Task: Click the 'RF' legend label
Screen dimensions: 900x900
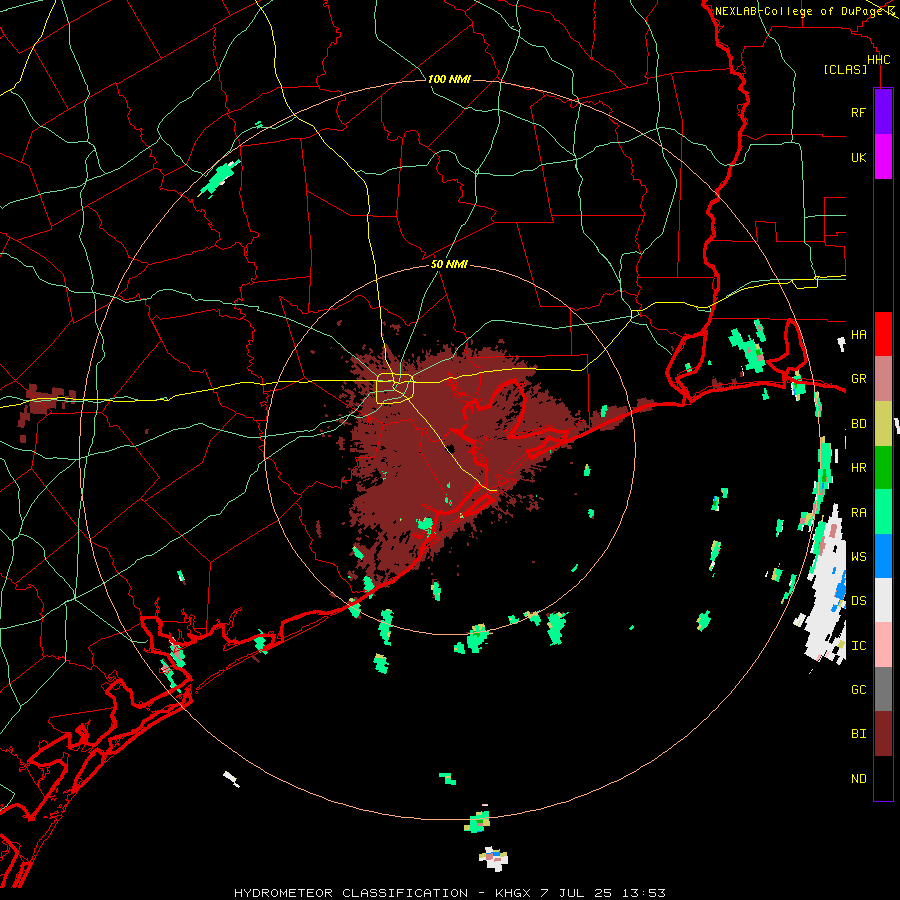Action: pos(858,112)
